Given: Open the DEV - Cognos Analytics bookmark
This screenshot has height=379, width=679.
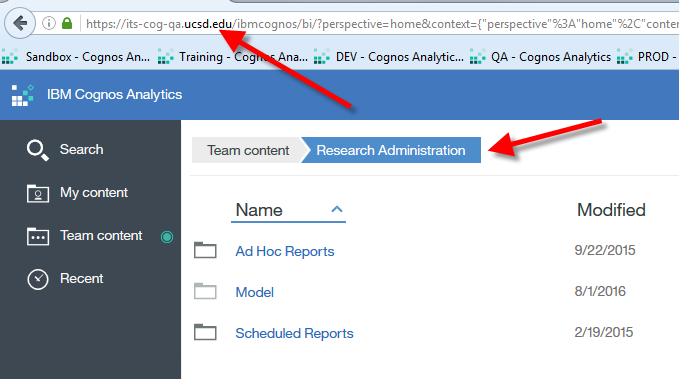Looking at the screenshot, I should pos(399,57).
